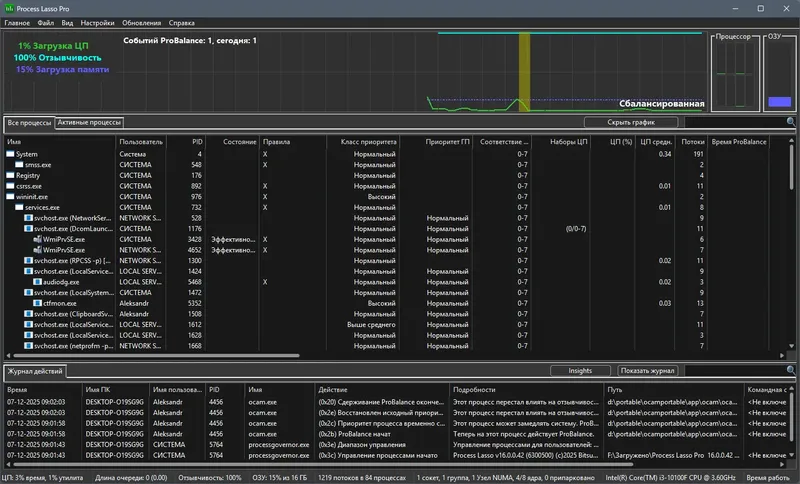This screenshot has height=484, width=800.
Task: Select the services.exe tree entry
Action: 42,207
